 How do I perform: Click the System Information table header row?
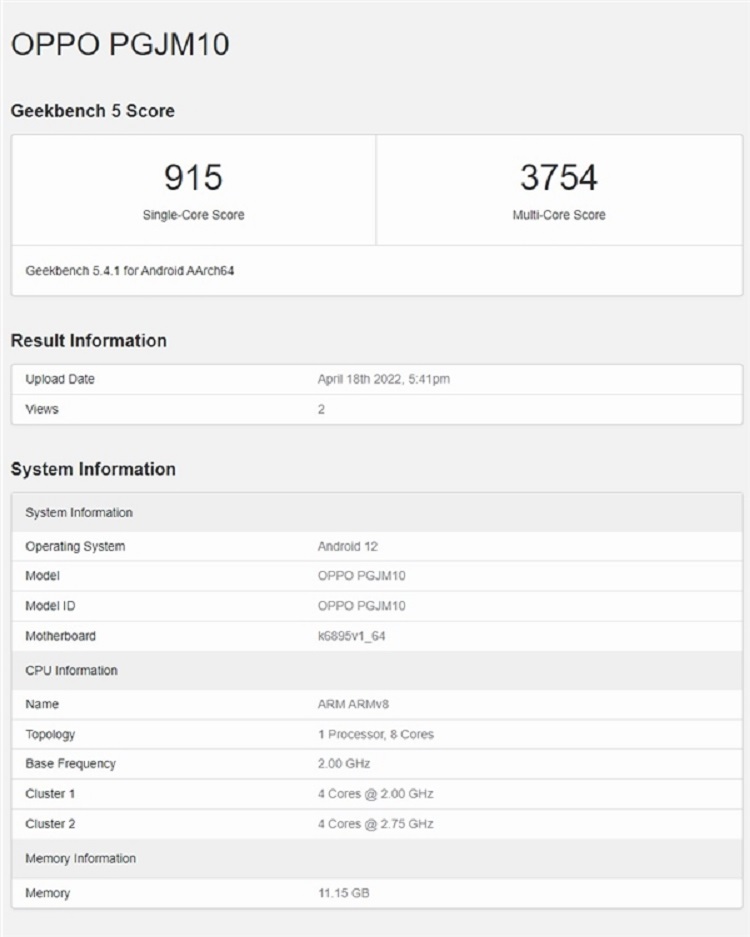(377, 513)
